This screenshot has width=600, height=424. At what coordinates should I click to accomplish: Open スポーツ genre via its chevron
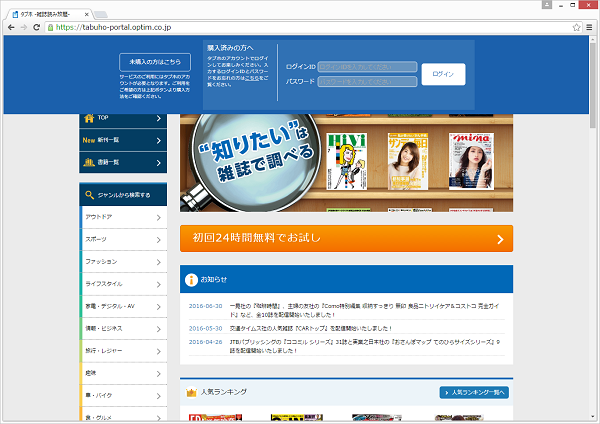(x=158, y=240)
